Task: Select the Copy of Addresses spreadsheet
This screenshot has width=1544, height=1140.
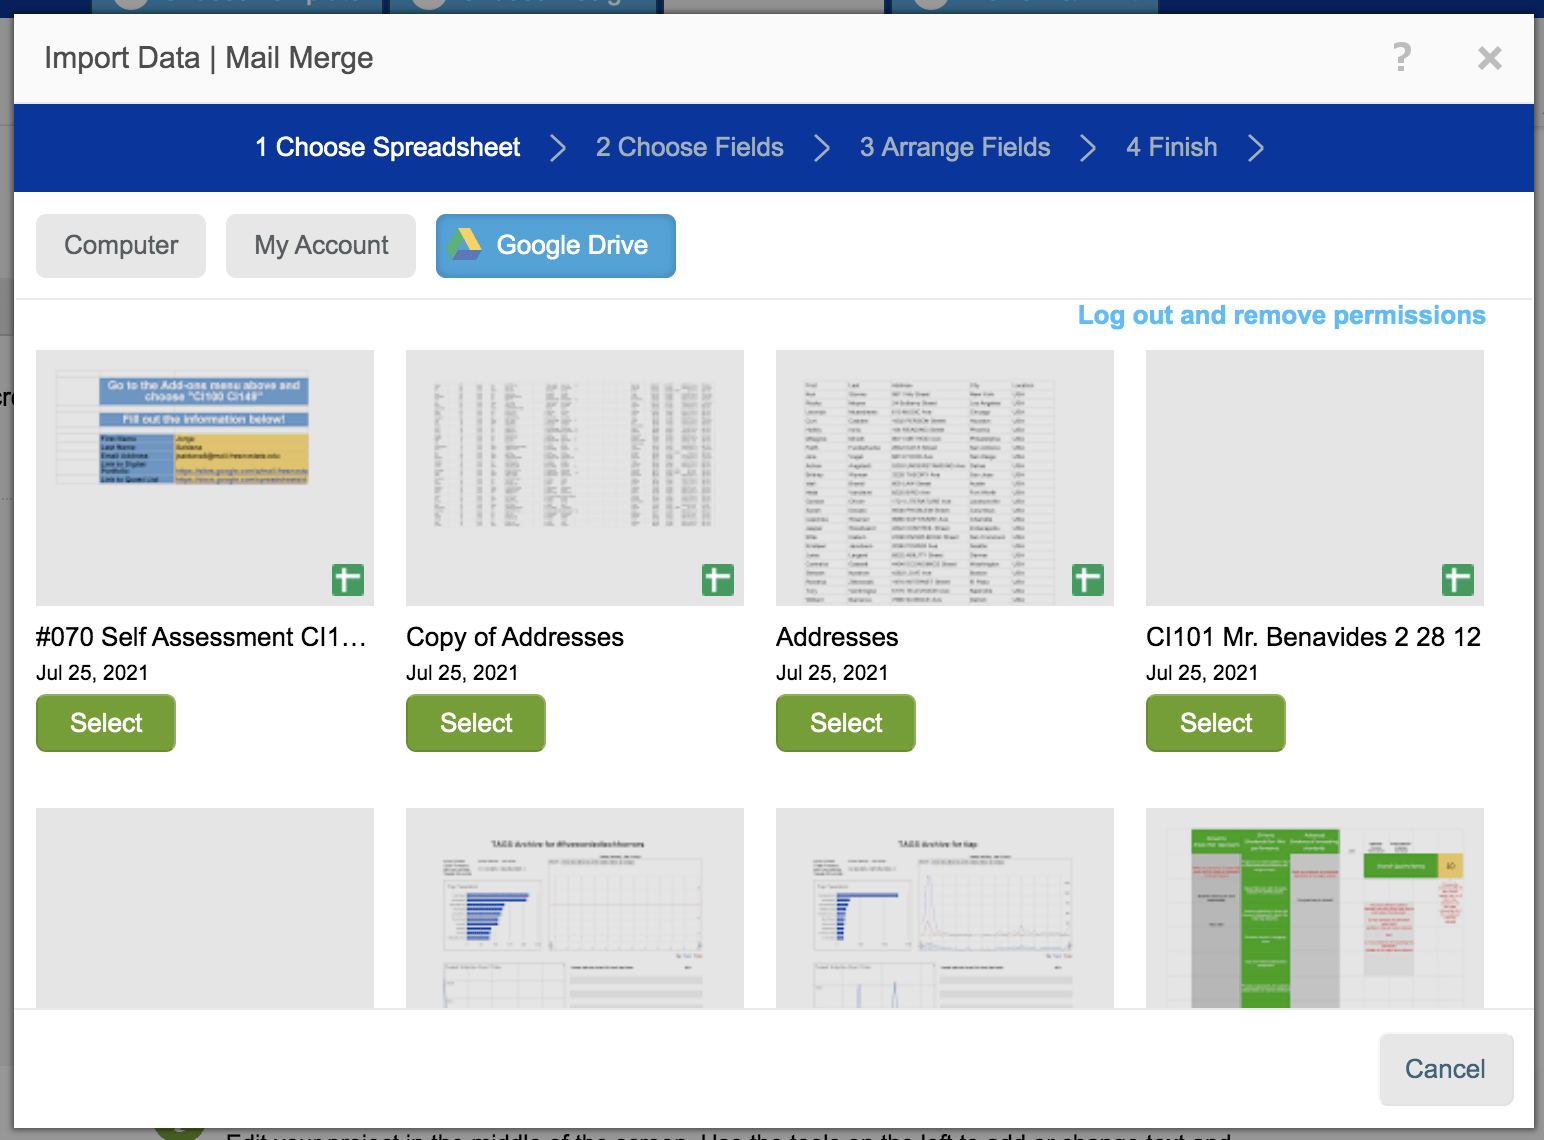Action: pos(476,723)
